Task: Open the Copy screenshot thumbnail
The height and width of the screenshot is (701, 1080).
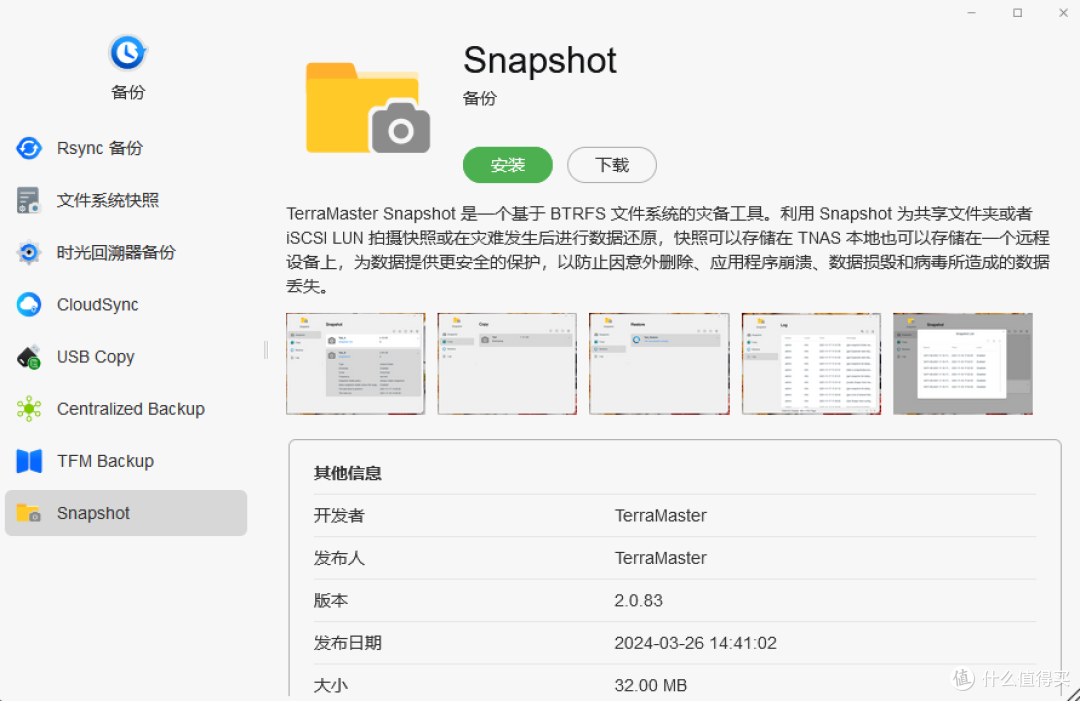Action: click(507, 364)
